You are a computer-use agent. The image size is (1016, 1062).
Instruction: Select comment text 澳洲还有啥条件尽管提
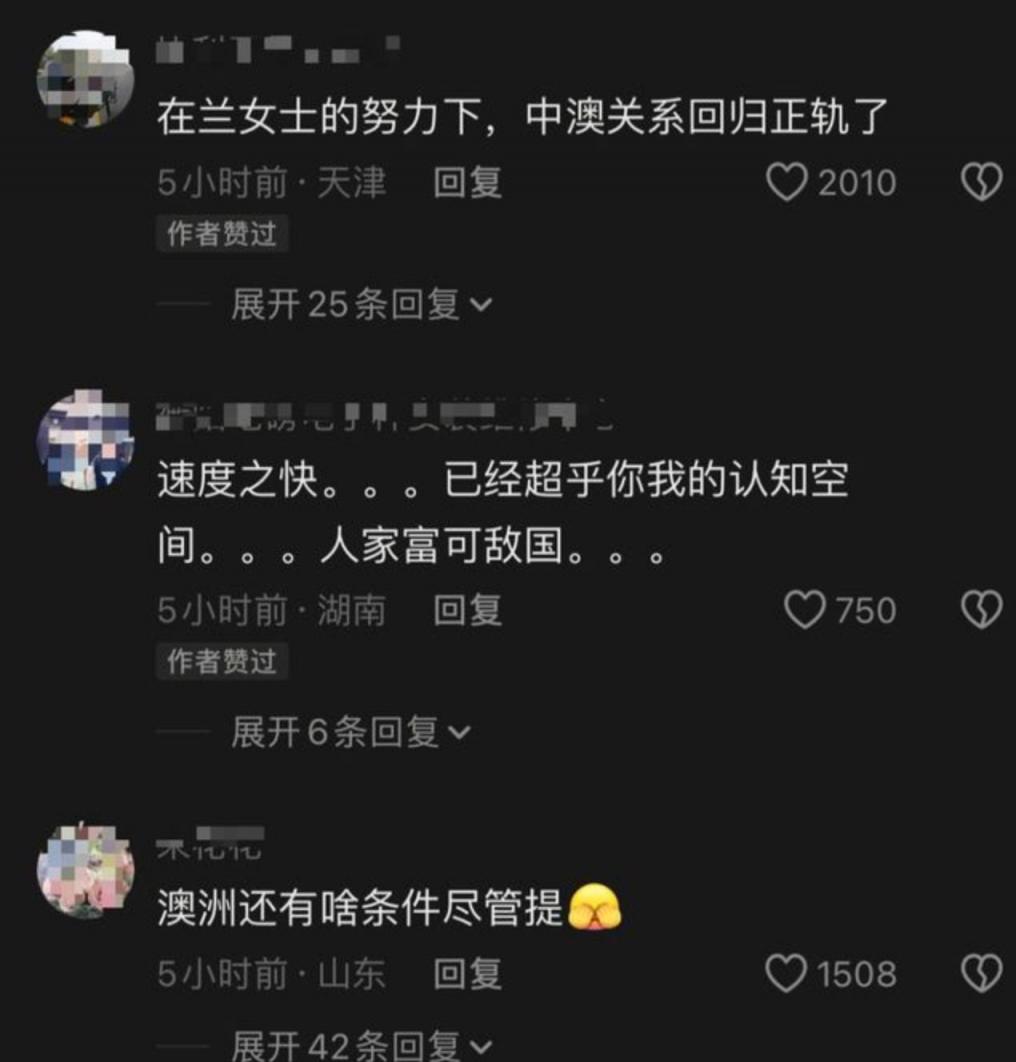[360, 907]
